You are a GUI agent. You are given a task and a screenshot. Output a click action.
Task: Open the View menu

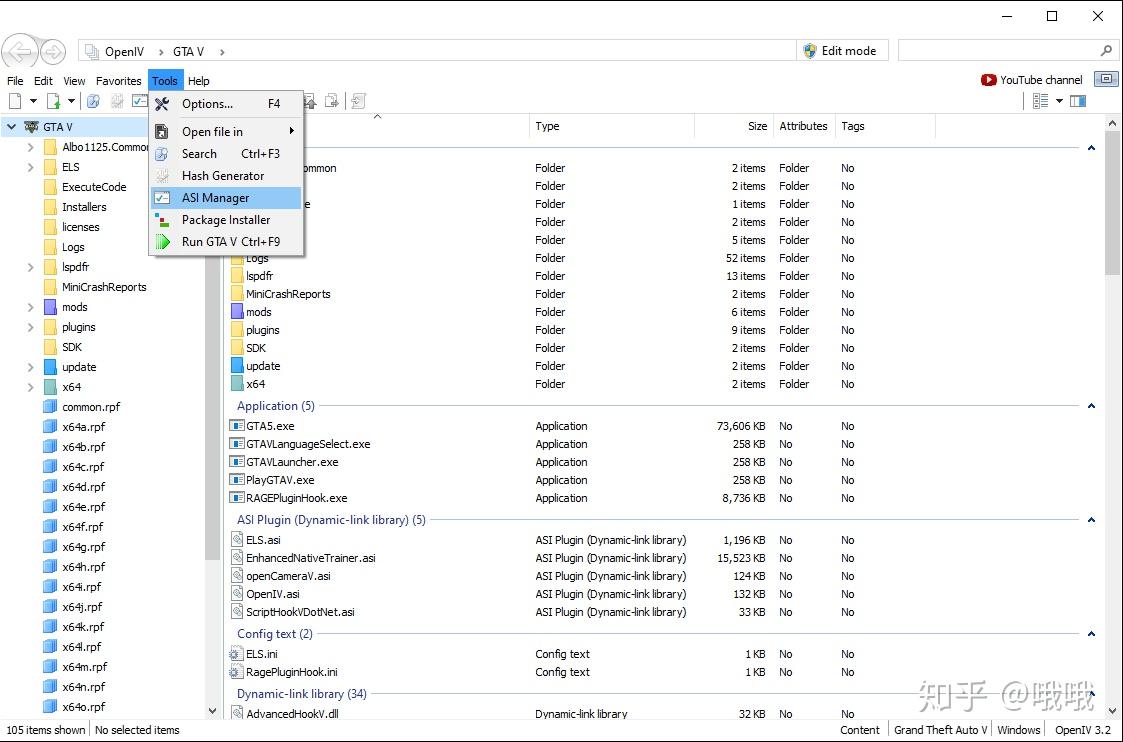point(74,81)
